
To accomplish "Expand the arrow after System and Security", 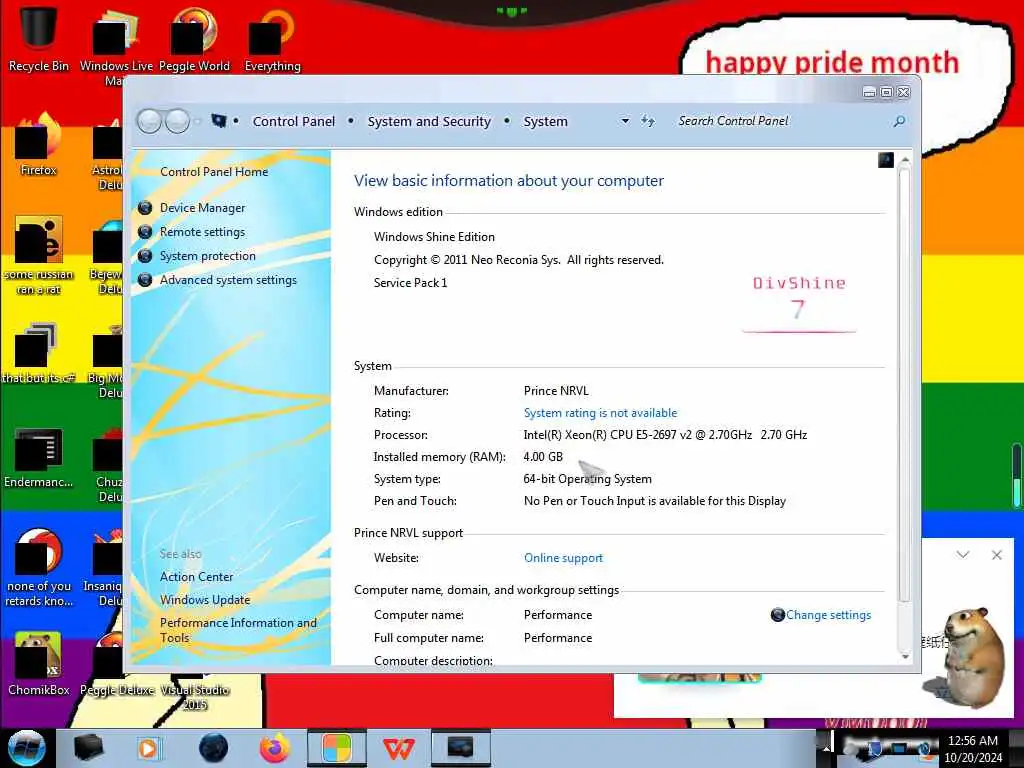I will pos(507,121).
